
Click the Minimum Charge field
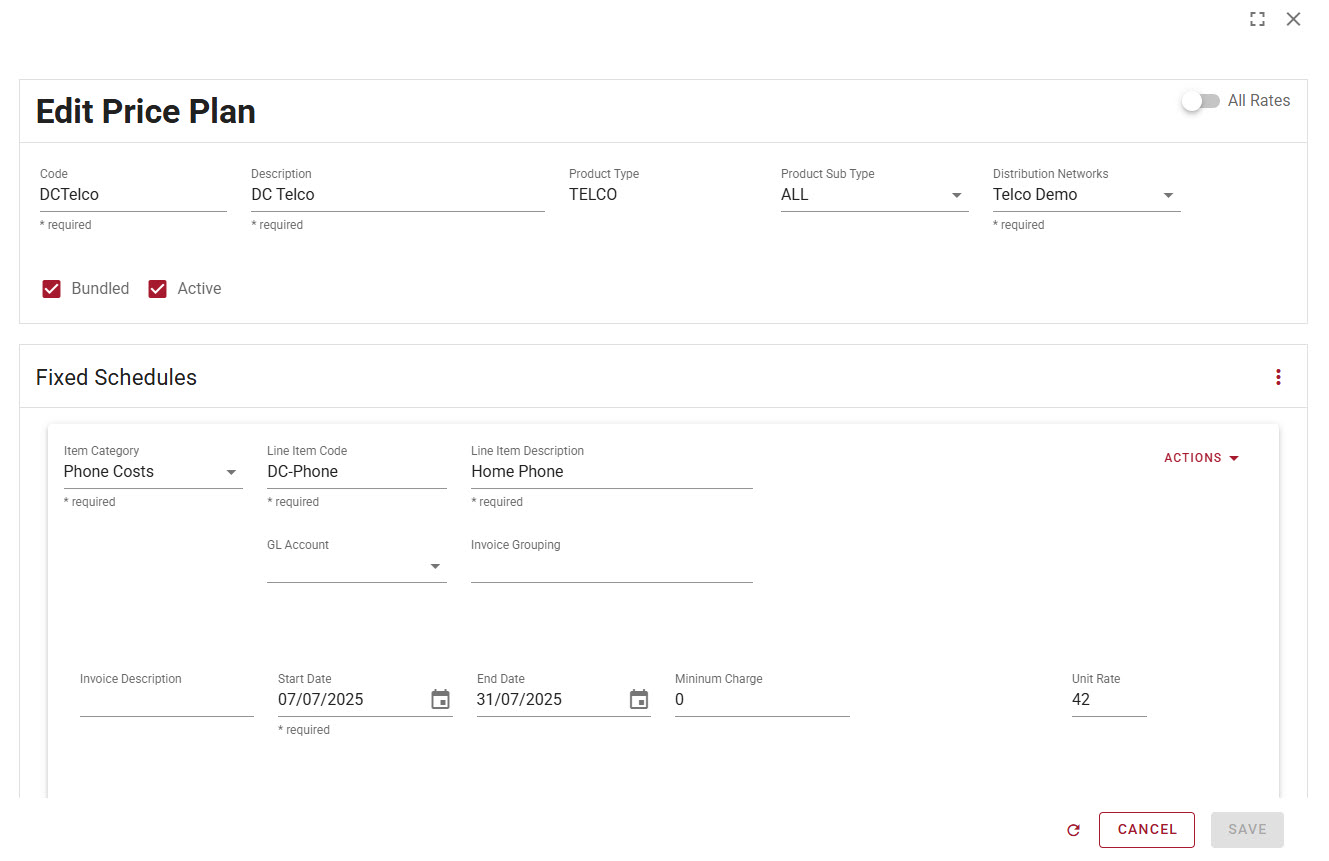762,700
